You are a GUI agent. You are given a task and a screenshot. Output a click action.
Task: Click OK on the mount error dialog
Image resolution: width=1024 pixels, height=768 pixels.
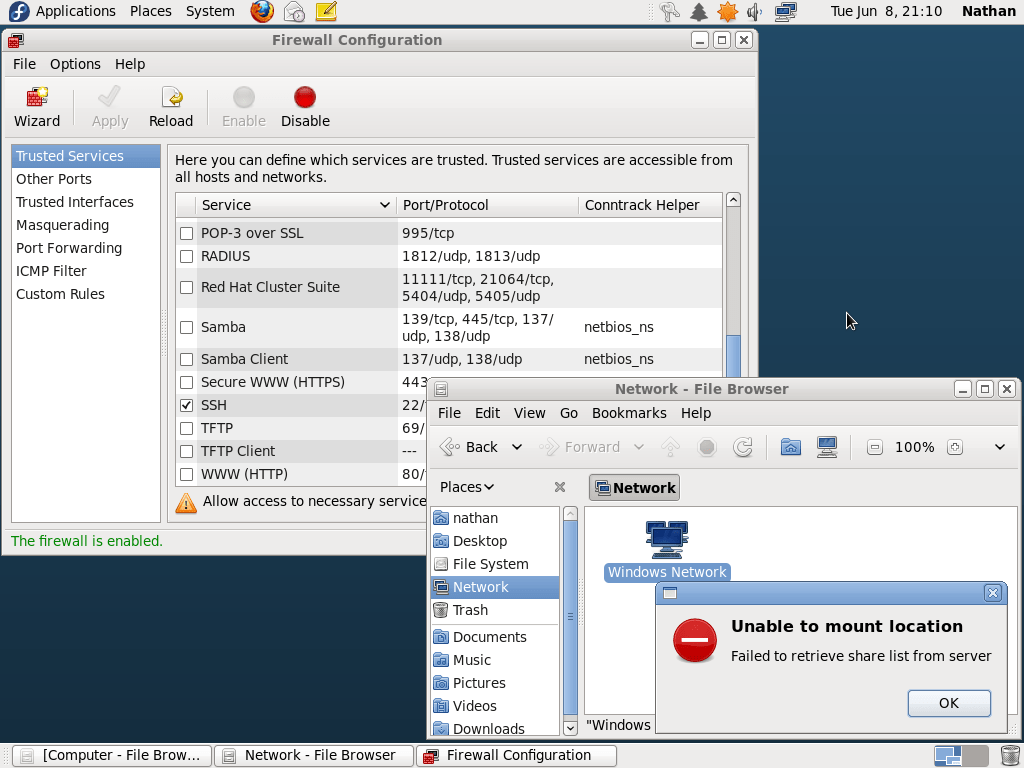tap(948, 703)
